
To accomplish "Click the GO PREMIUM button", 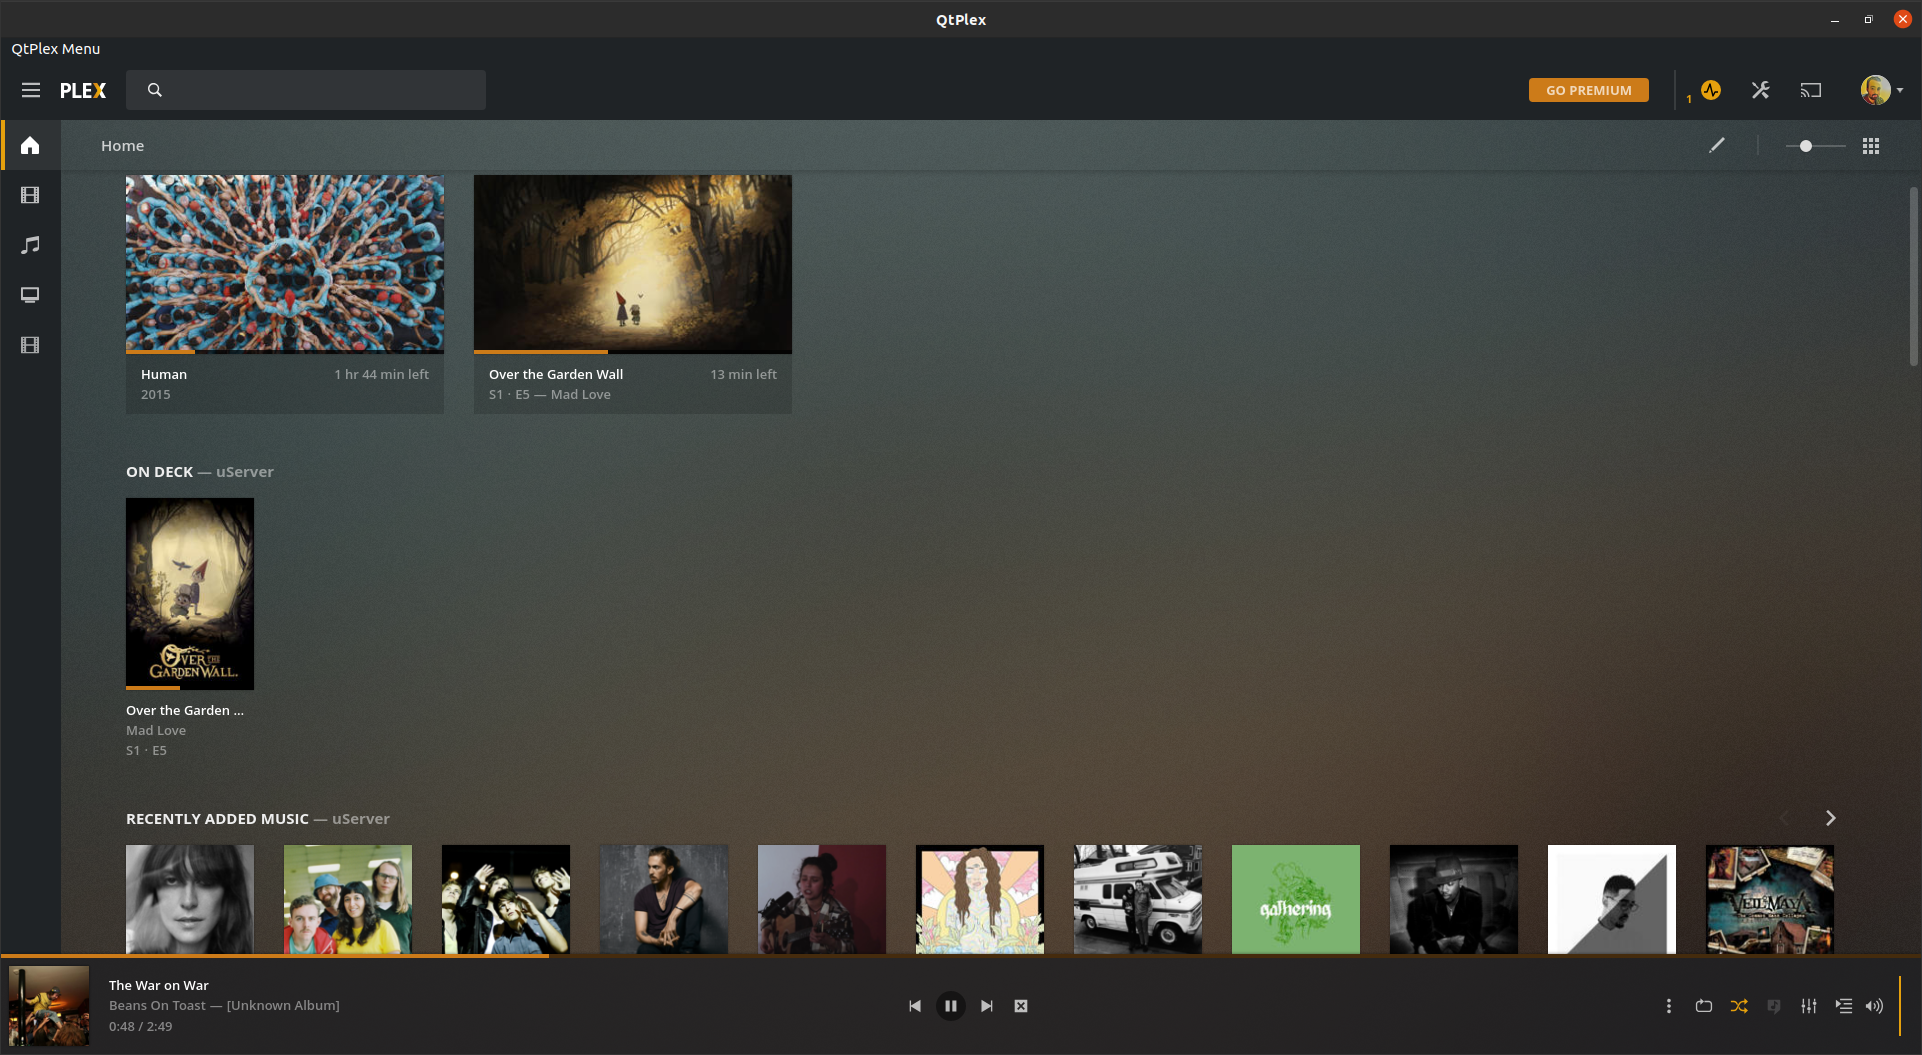I will click(x=1589, y=90).
